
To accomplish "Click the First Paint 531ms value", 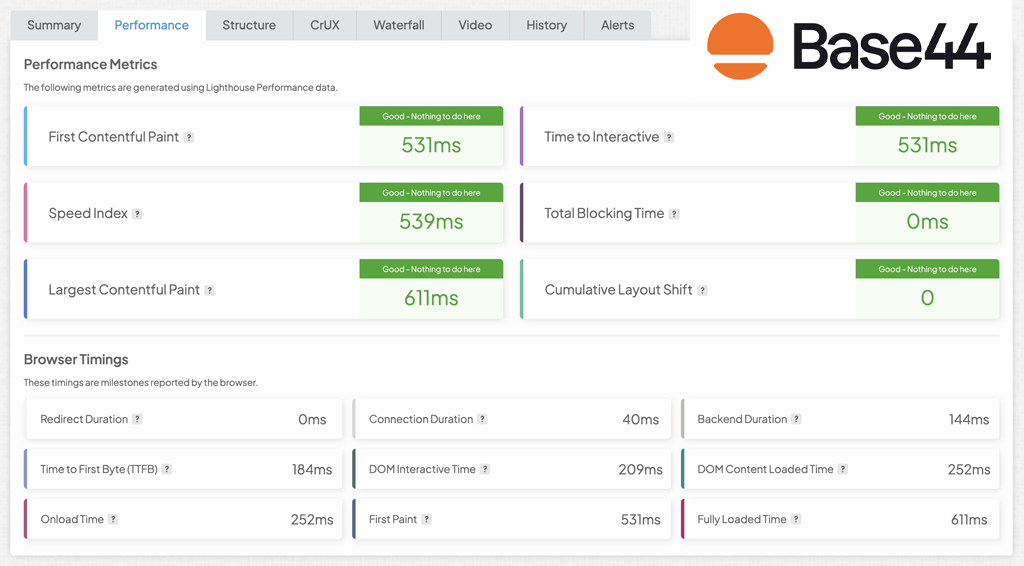I will tap(641, 519).
